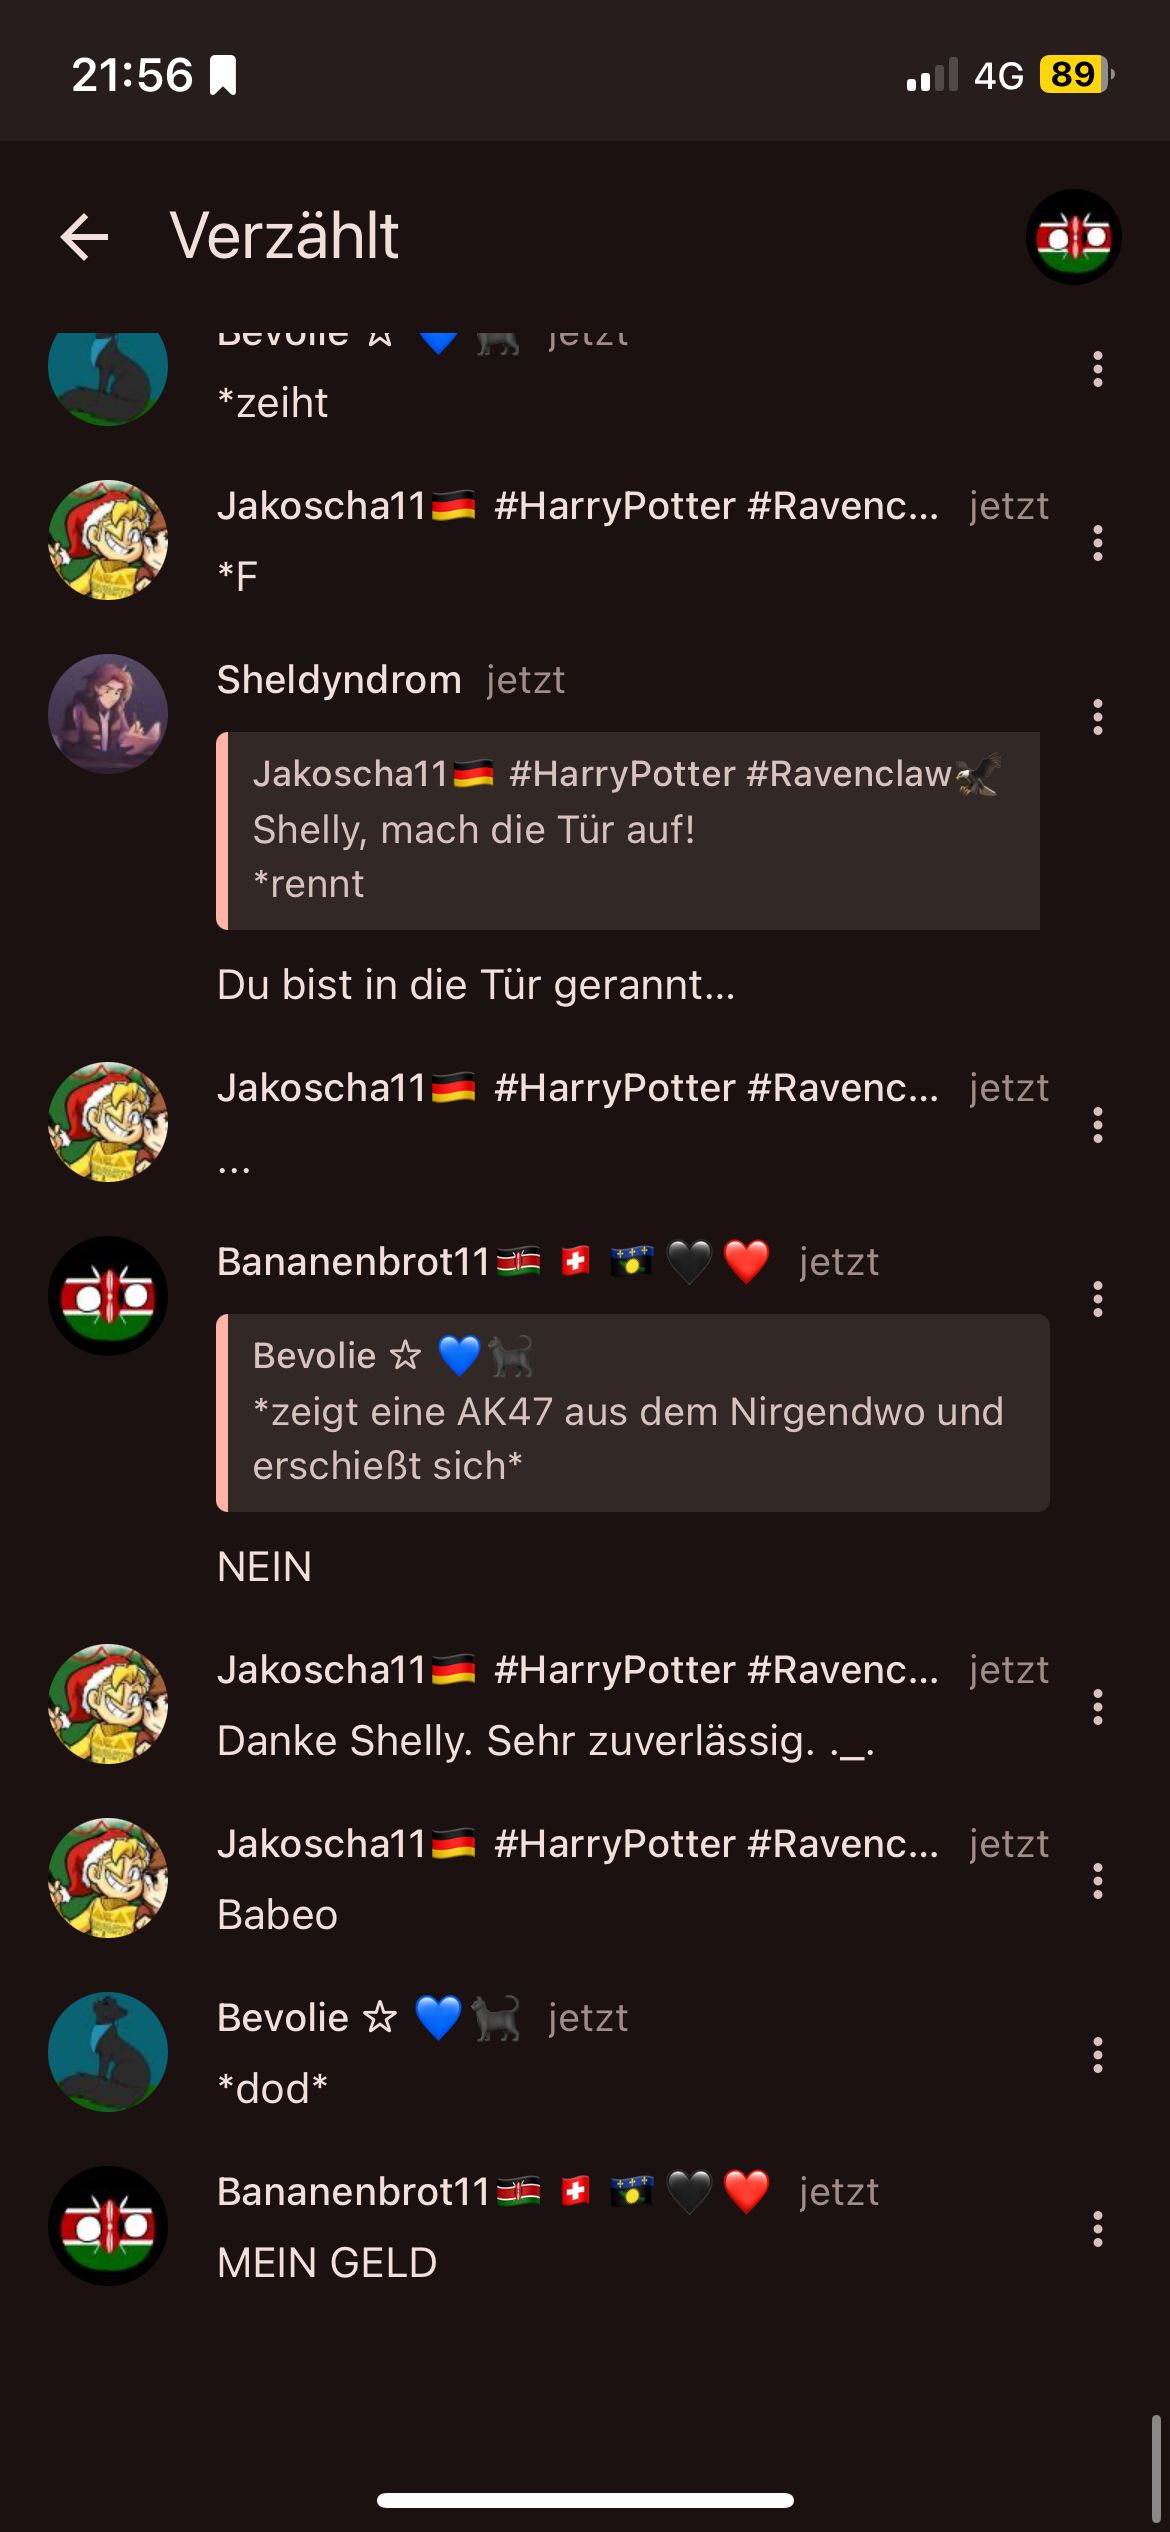
Task: Jump to quoted AK47 message from Bevolie
Action: pos(633,1412)
